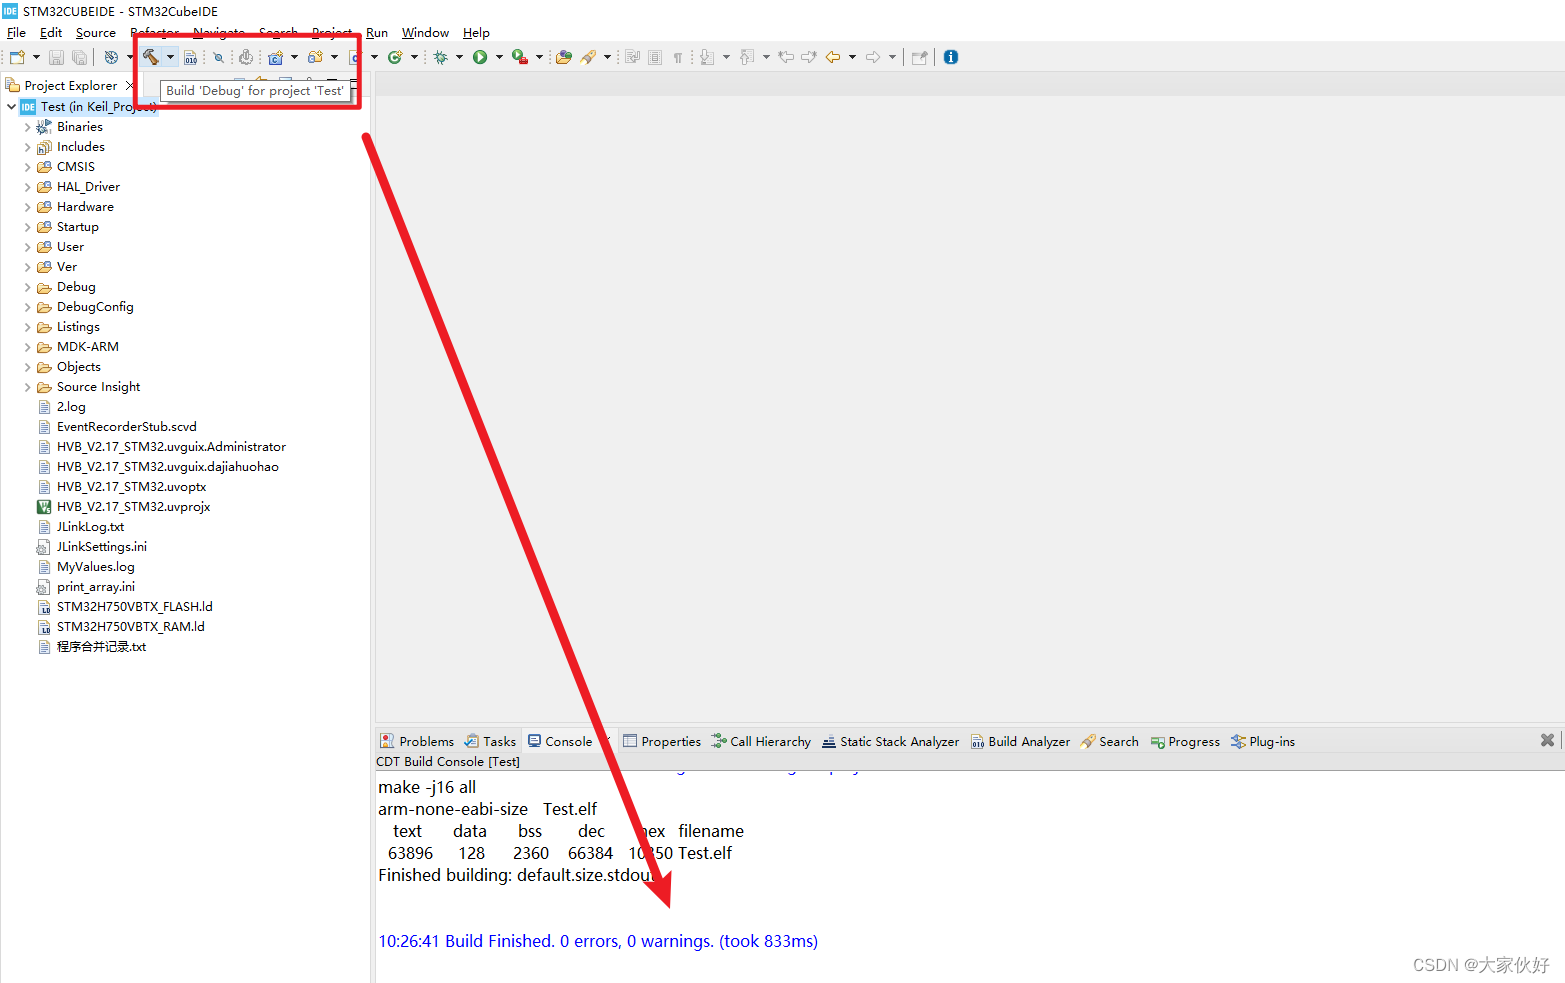Expand the HAL_Driver folder node

click(27, 187)
